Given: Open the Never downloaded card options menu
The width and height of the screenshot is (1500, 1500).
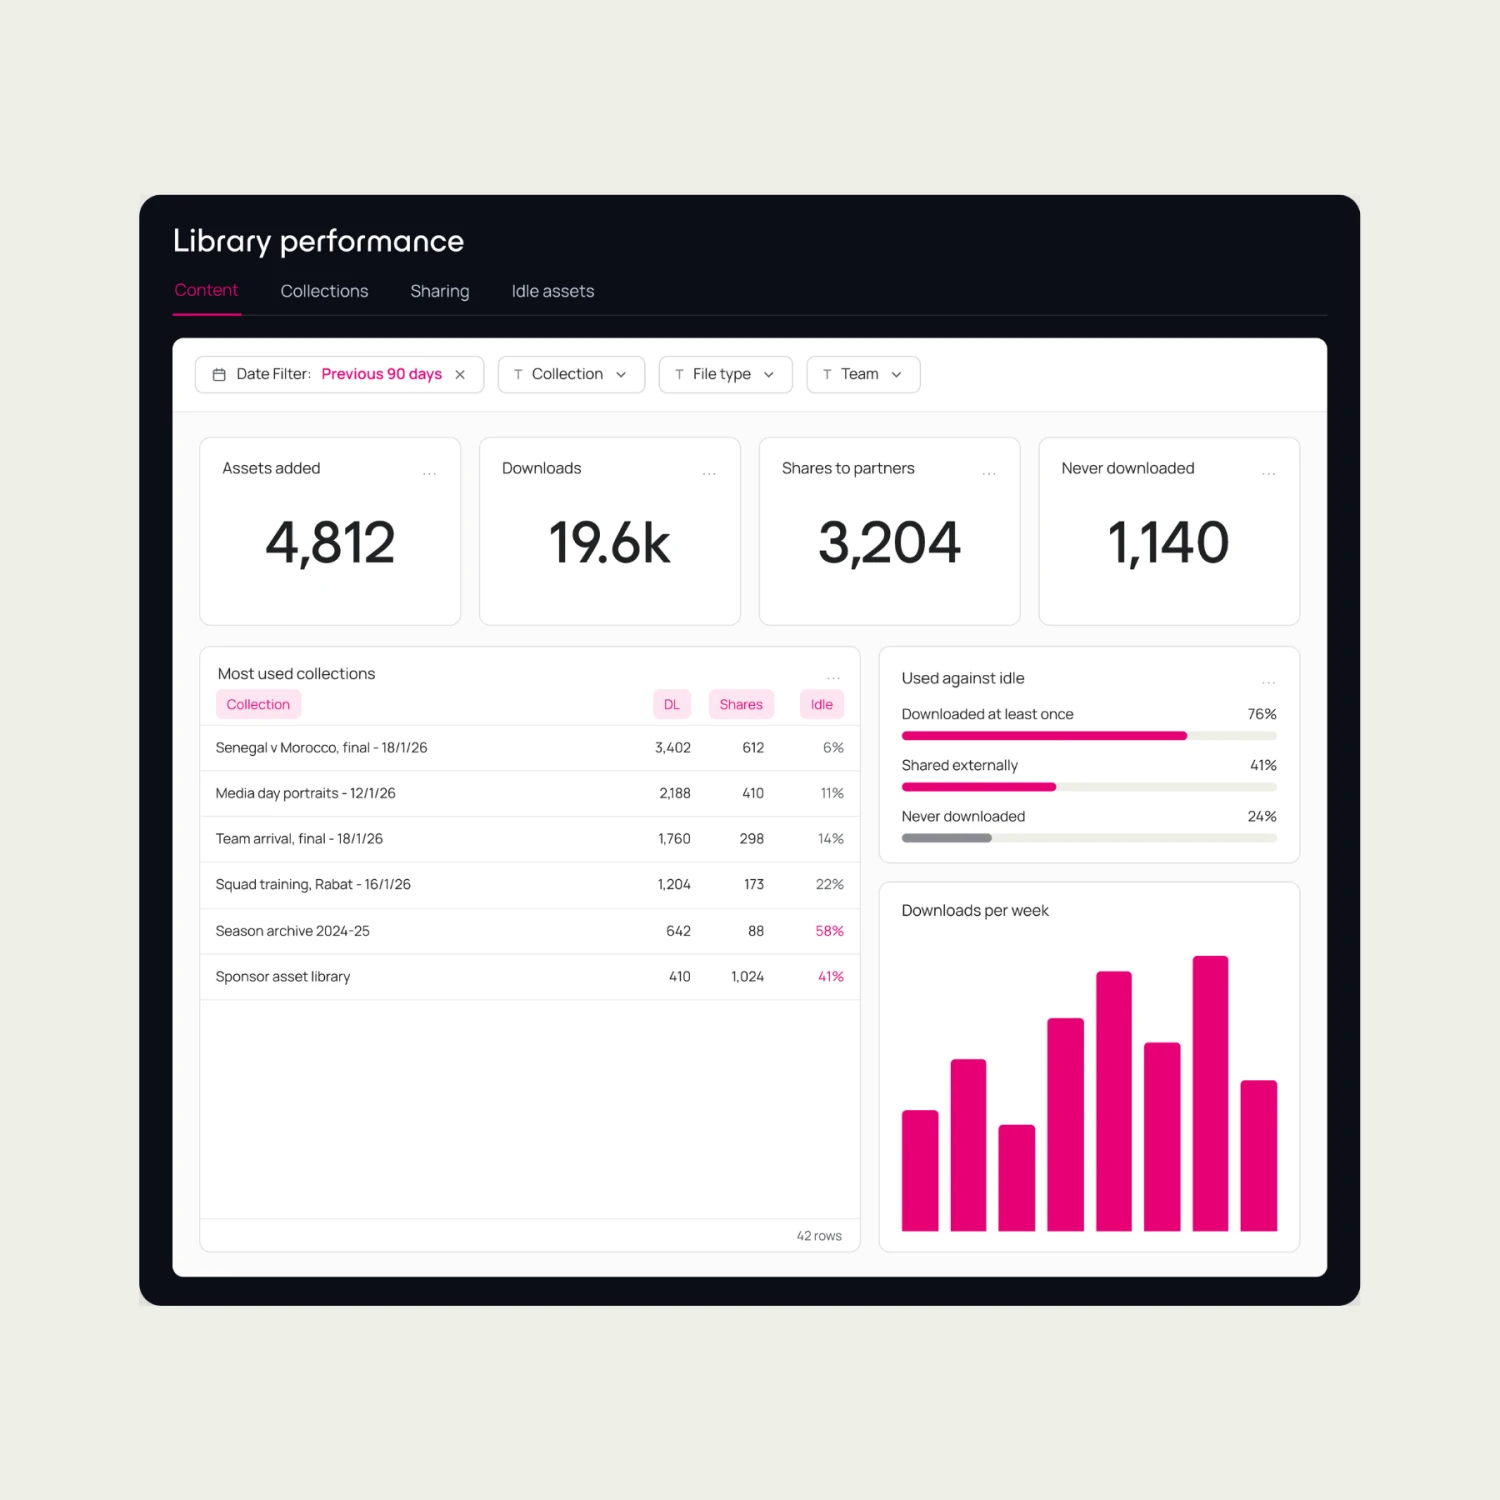Looking at the screenshot, I should (x=1269, y=473).
